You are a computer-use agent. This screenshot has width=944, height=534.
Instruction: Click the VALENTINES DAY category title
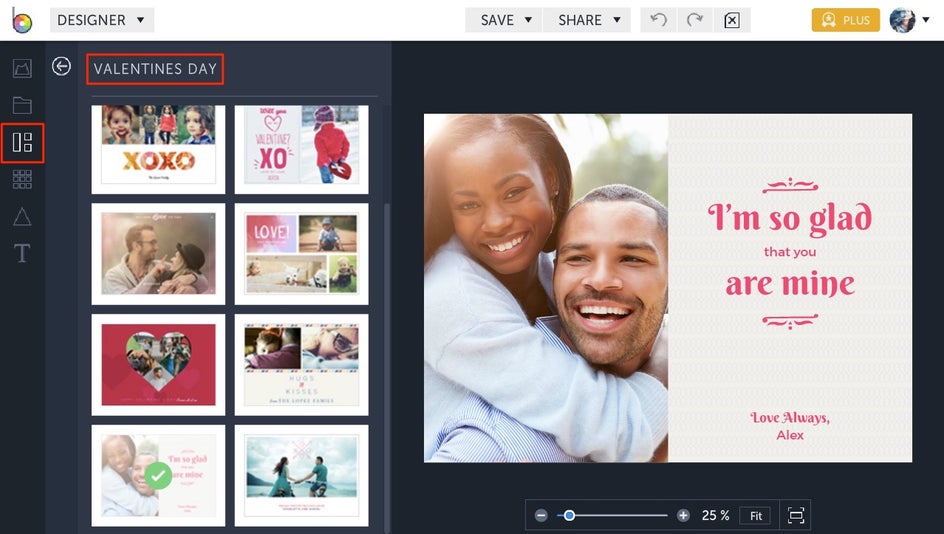pyautogui.click(x=155, y=69)
